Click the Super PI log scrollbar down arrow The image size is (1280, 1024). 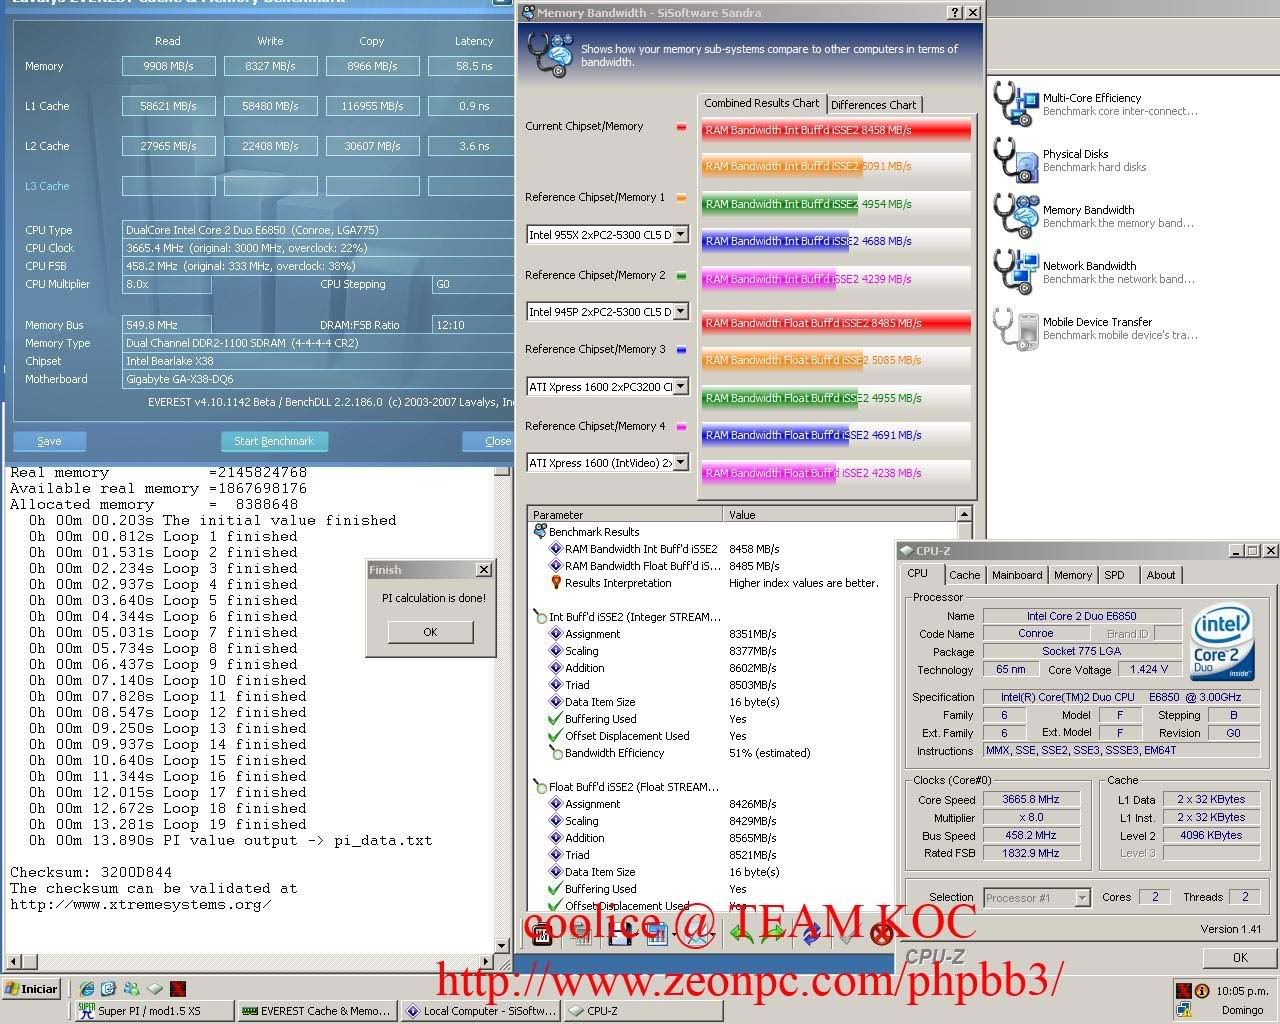502,945
